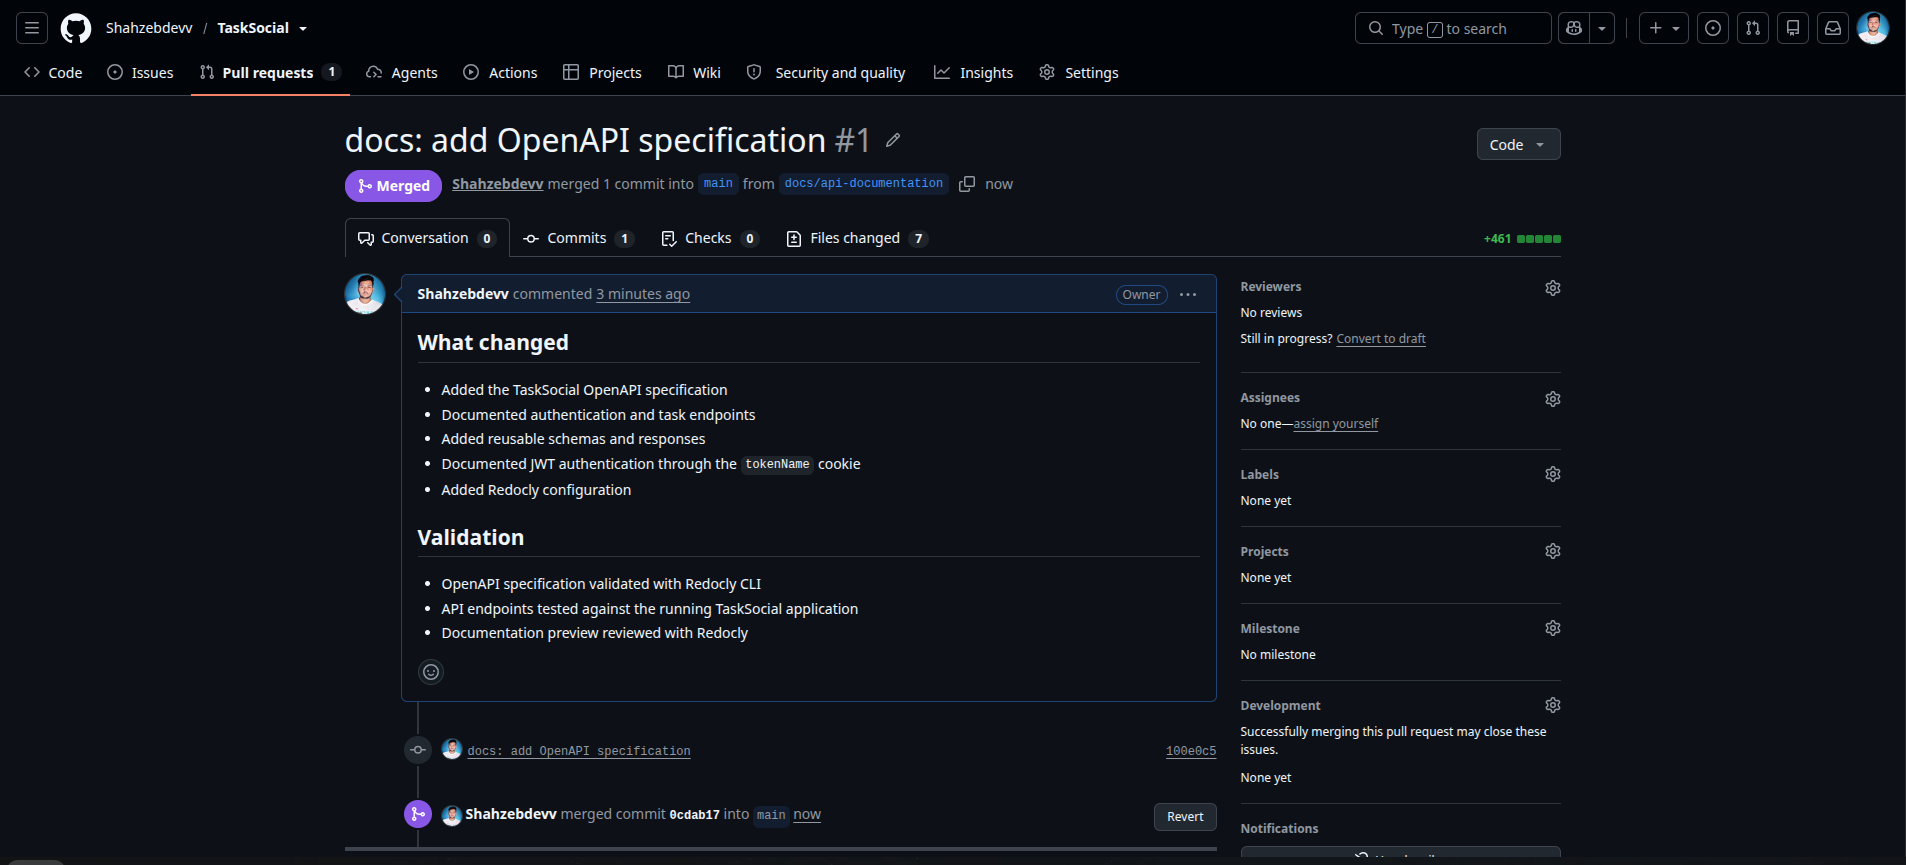
Task: Open the Insights tab
Action: [973, 72]
